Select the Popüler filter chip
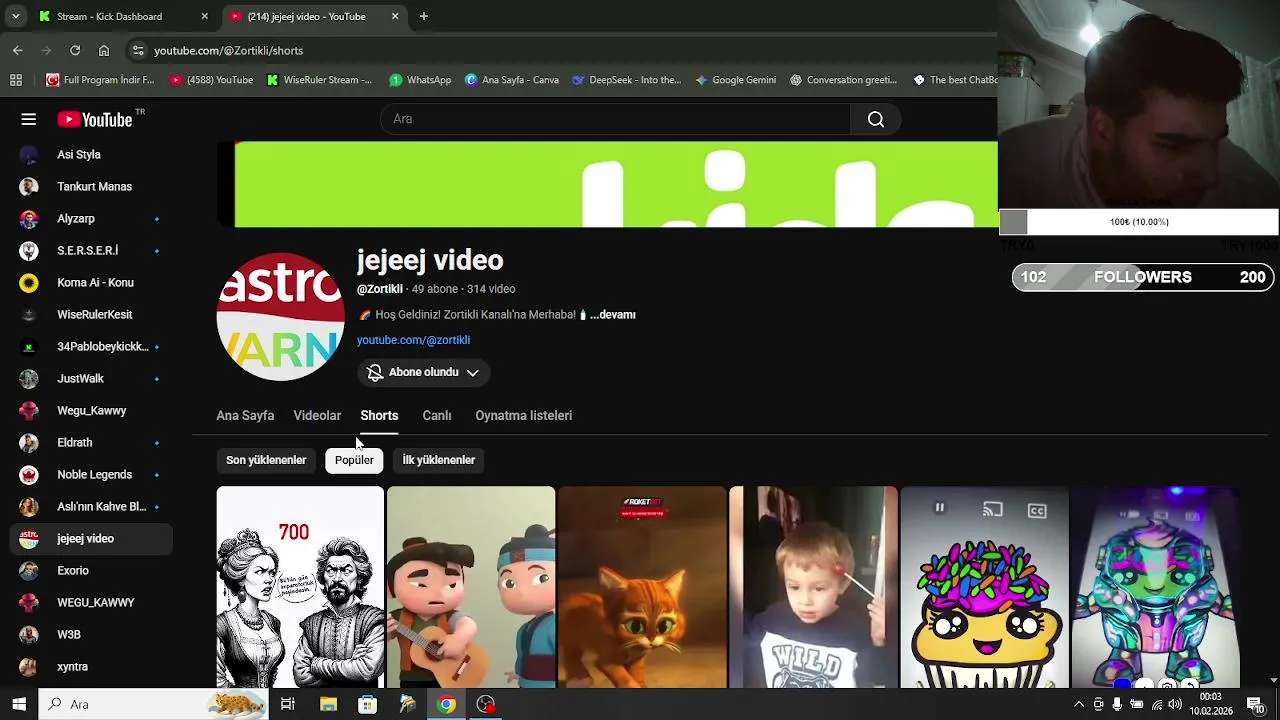Screen dimensions: 1280x720 point(354,460)
